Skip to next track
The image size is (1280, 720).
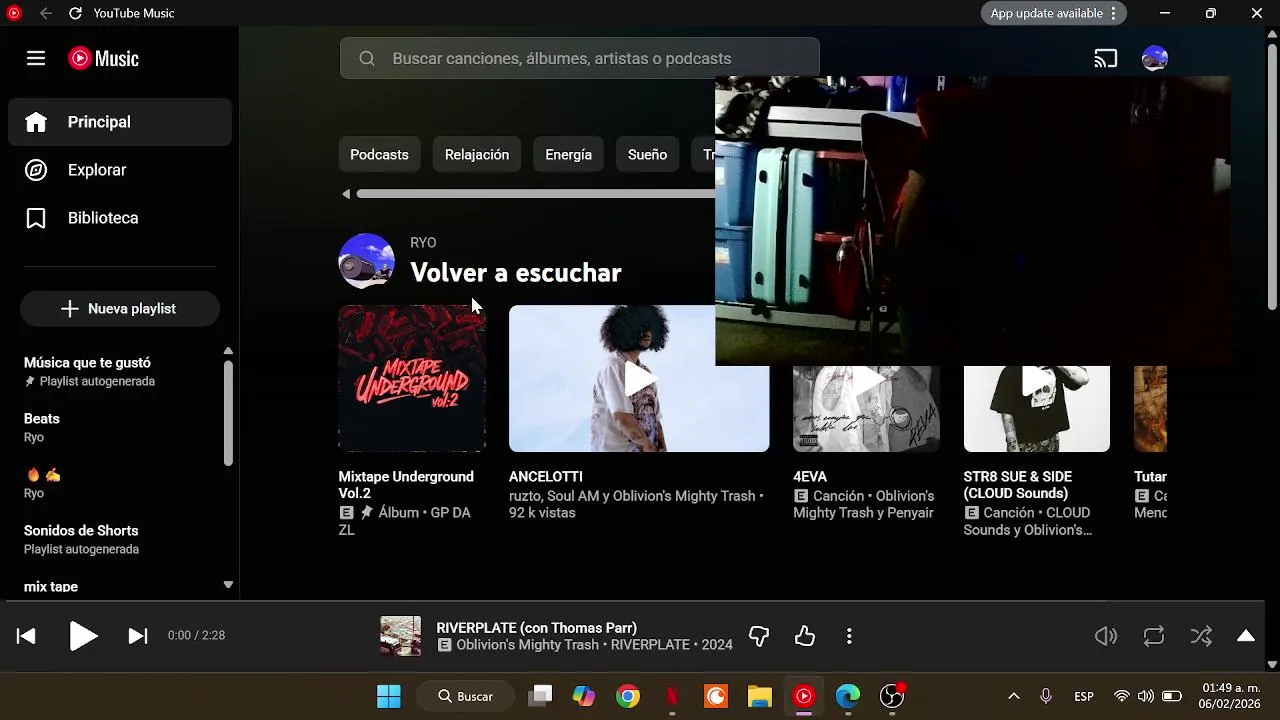coord(138,636)
